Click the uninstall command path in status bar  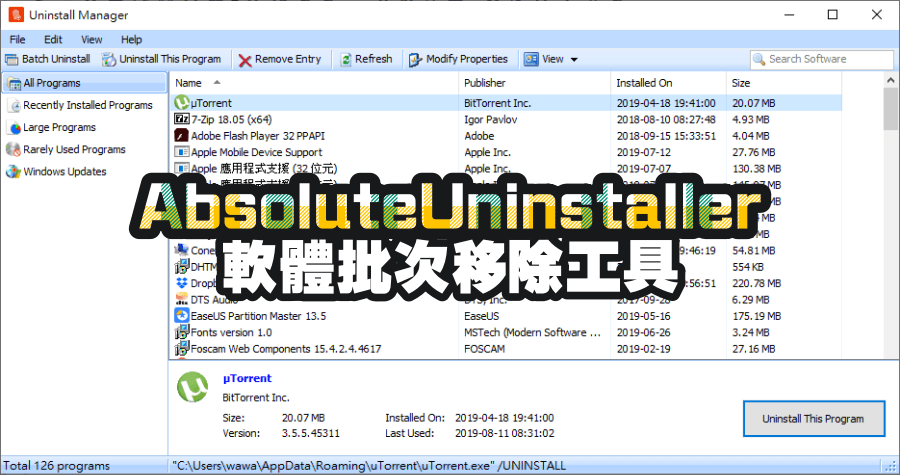(368, 466)
